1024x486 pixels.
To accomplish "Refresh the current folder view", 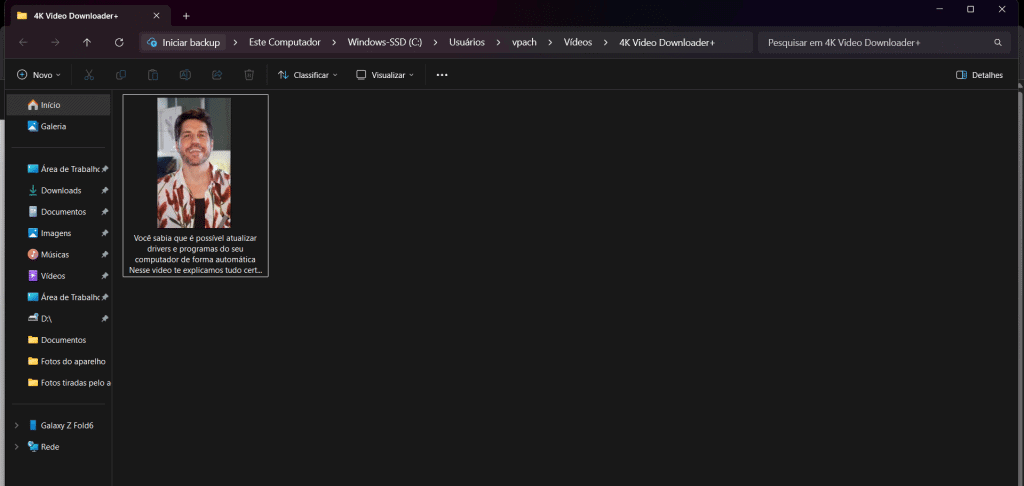I will (119, 43).
